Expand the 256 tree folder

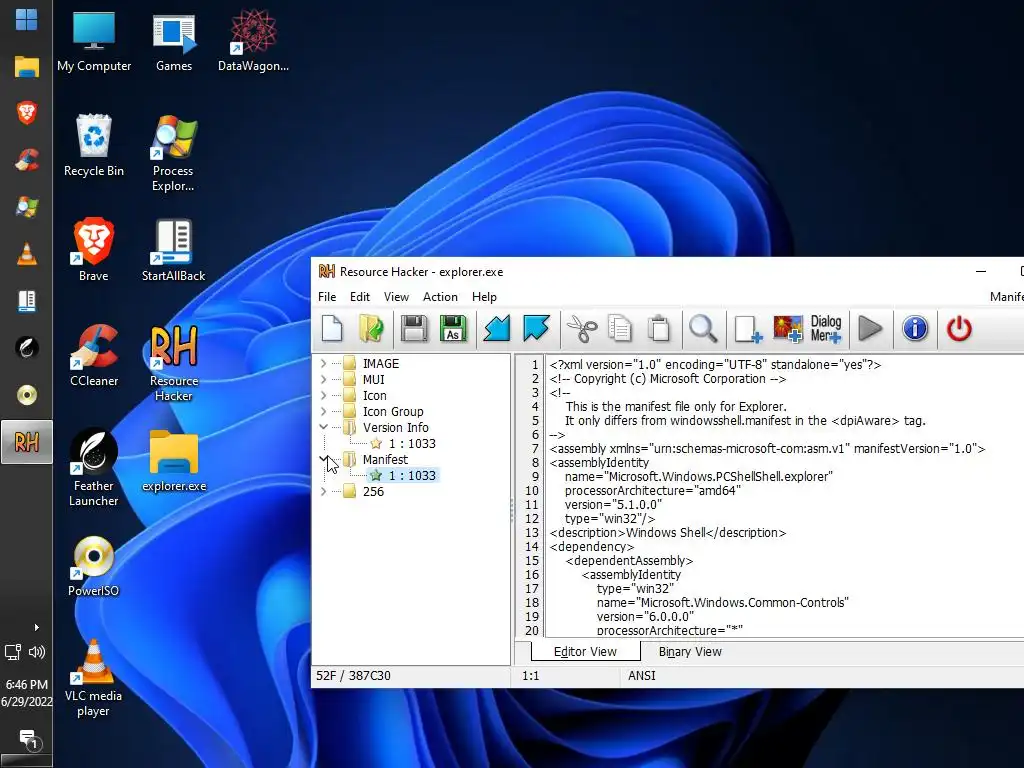tap(323, 491)
